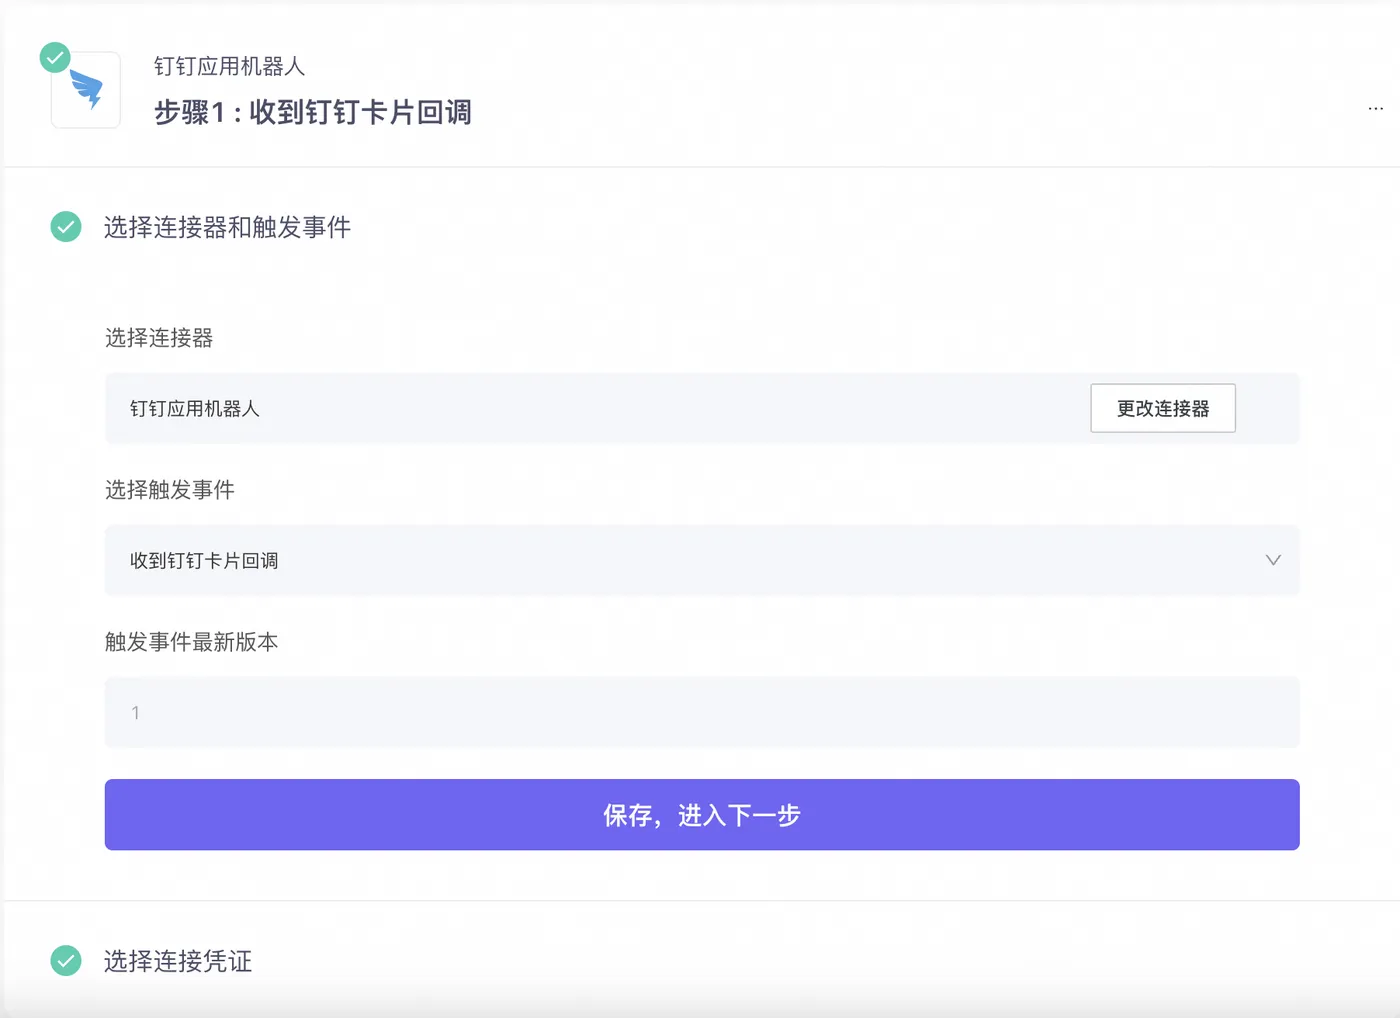Viewport: 1400px width, 1018px height.
Task: Click 保存，进入下一步 button
Action: tap(702, 815)
